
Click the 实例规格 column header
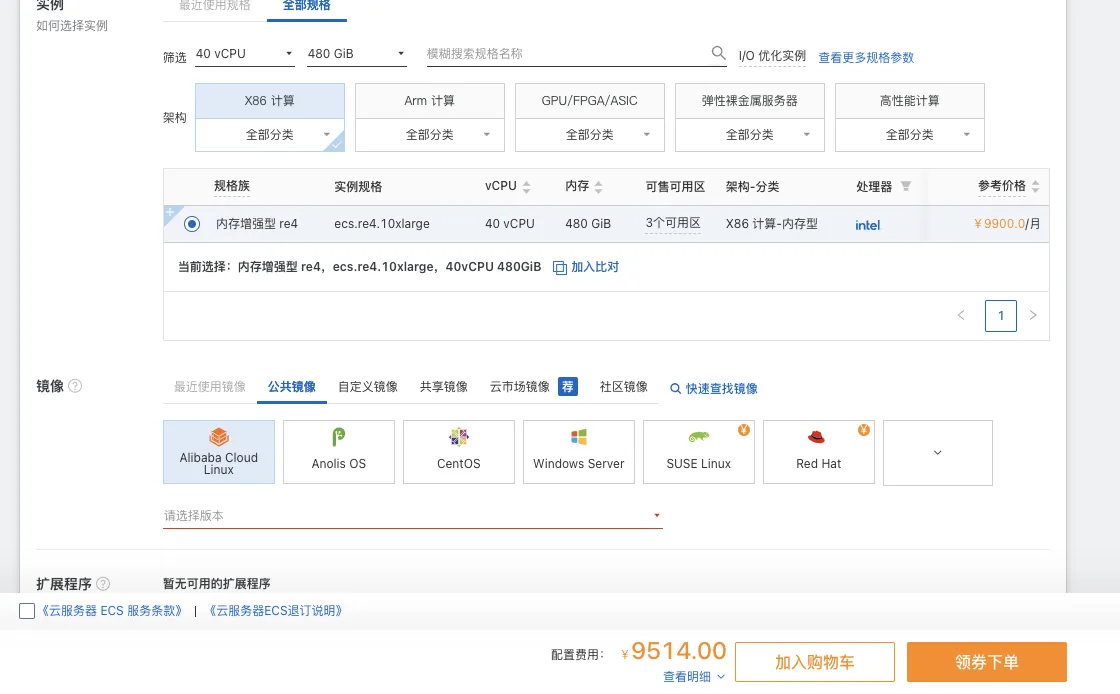pos(358,187)
